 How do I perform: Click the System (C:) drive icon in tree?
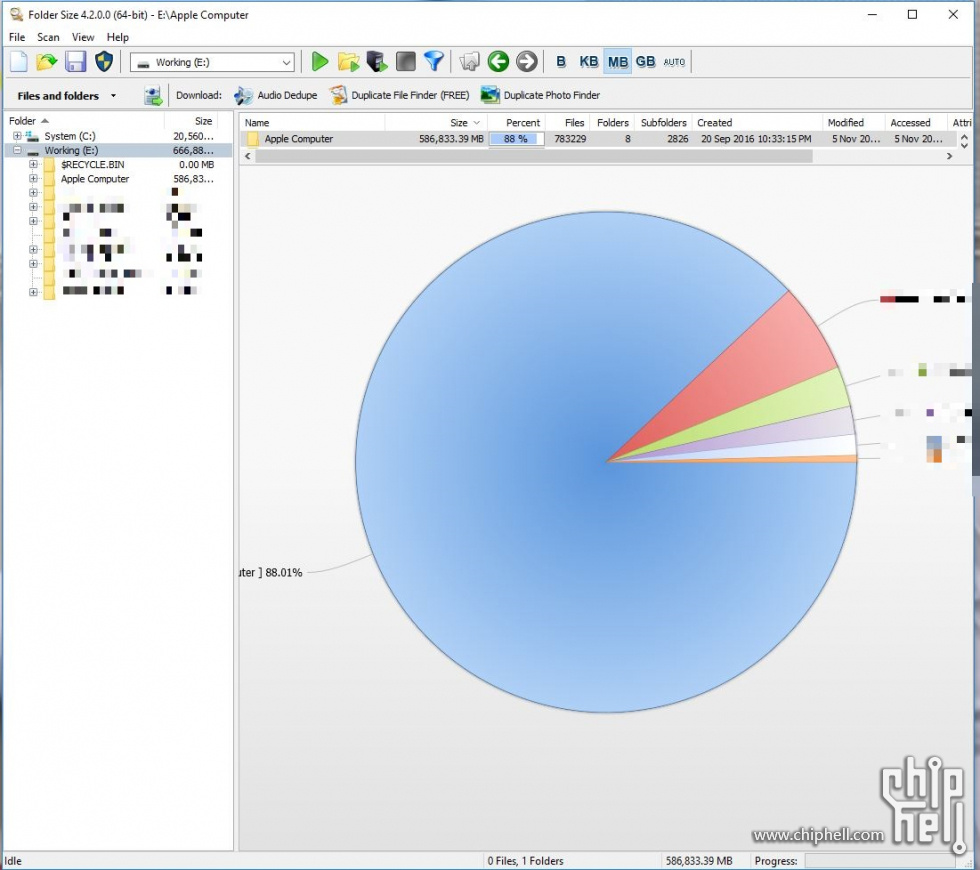[32, 136]
